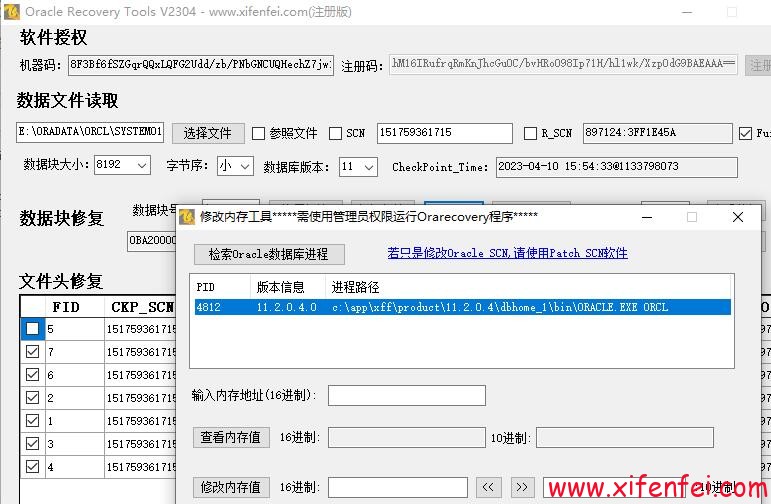Uncheck the box for FID 1 row
771x504 pixels.
(x=32, y=420)
